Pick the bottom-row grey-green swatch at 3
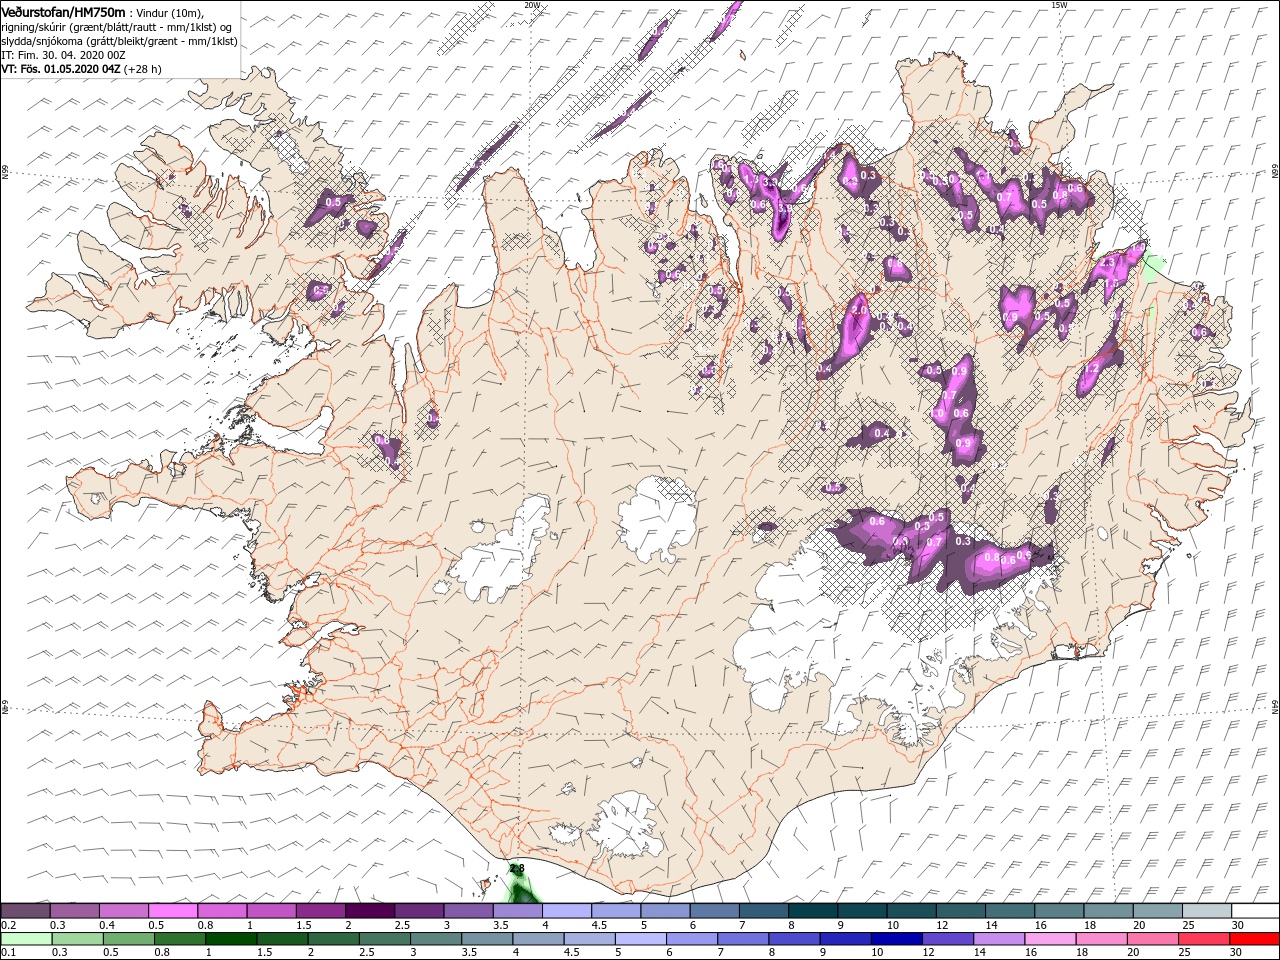This screenshot has width=1280, height=960. coord(435,939)
